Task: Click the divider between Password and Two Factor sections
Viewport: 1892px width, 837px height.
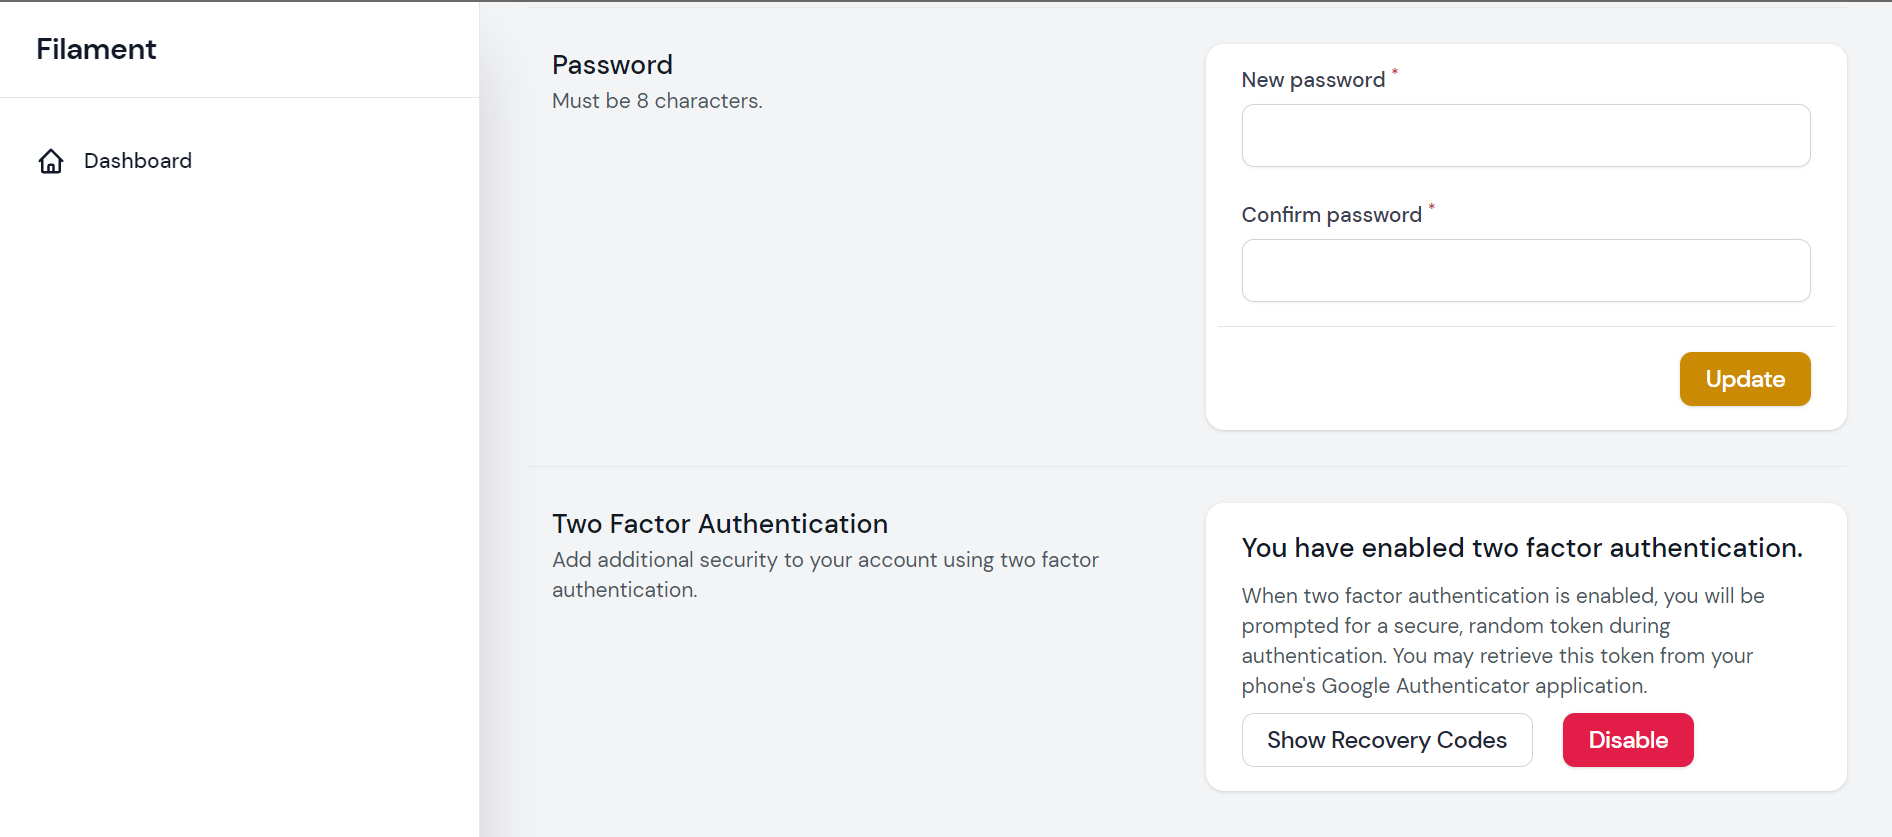Action: click(1187, 466)
